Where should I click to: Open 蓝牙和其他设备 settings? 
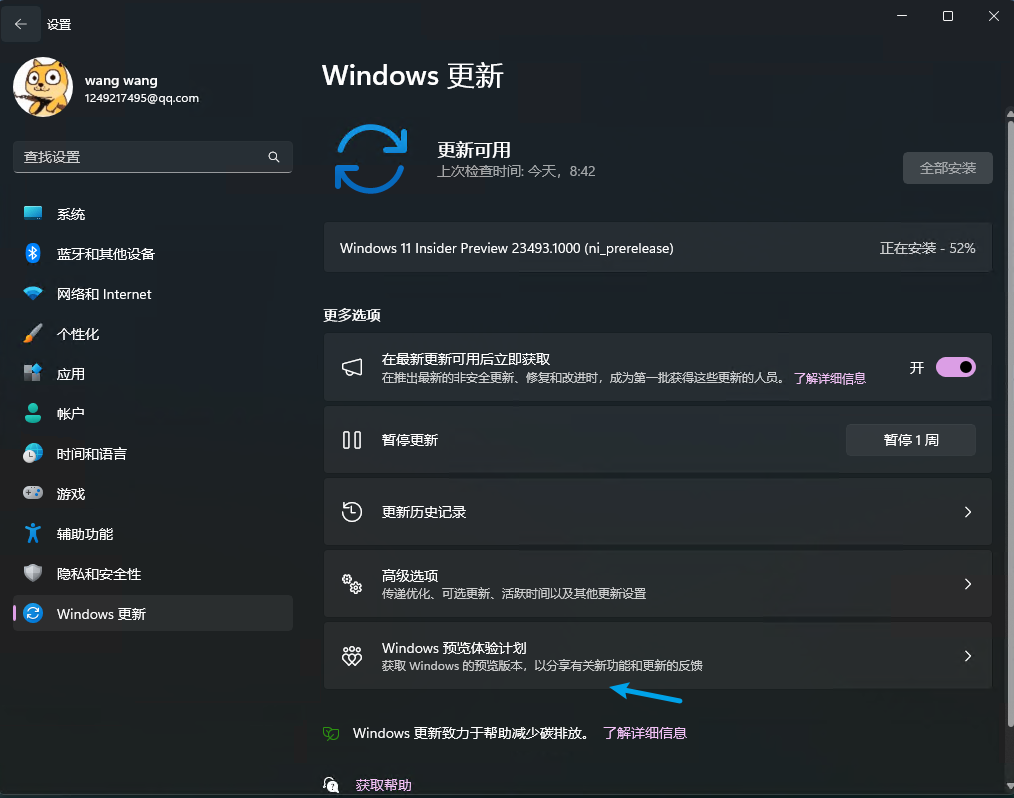(153, 253)
